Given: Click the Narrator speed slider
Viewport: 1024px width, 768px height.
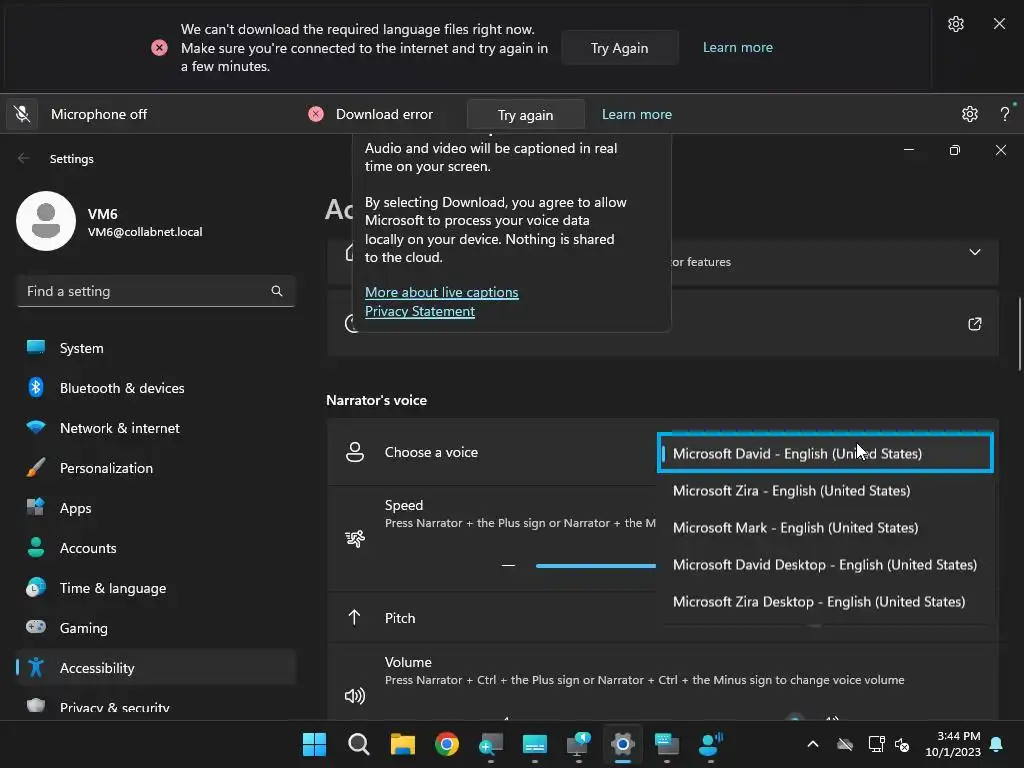Looking at the screenshot, I should [x=595, y=566].
